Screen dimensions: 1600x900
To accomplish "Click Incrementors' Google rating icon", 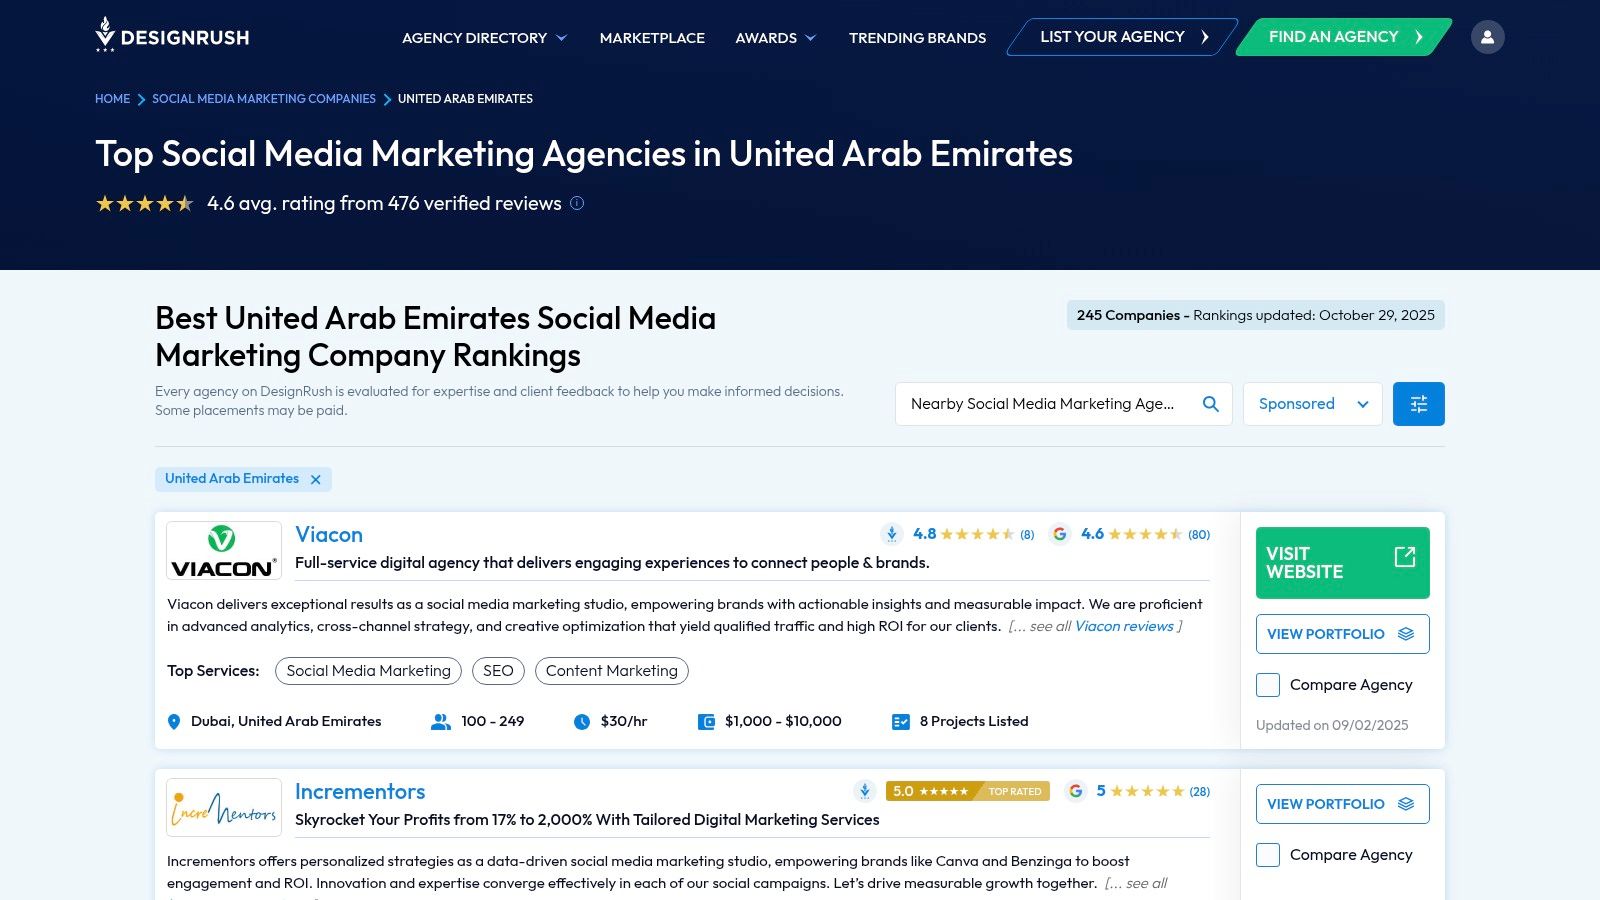I will (1076, 791).
